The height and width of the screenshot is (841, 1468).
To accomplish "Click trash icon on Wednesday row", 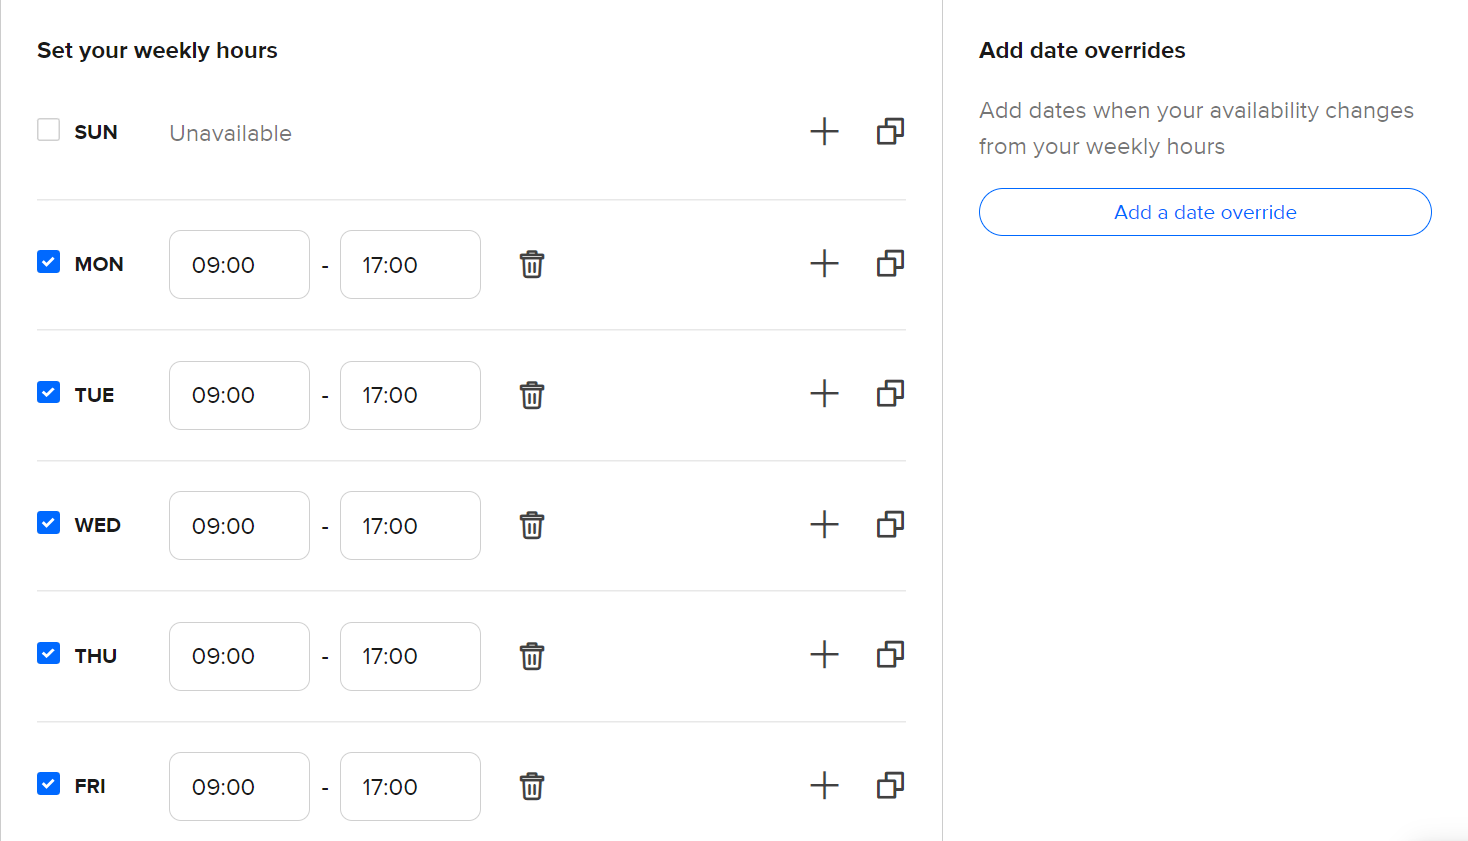I will click(x=532, y=526).
